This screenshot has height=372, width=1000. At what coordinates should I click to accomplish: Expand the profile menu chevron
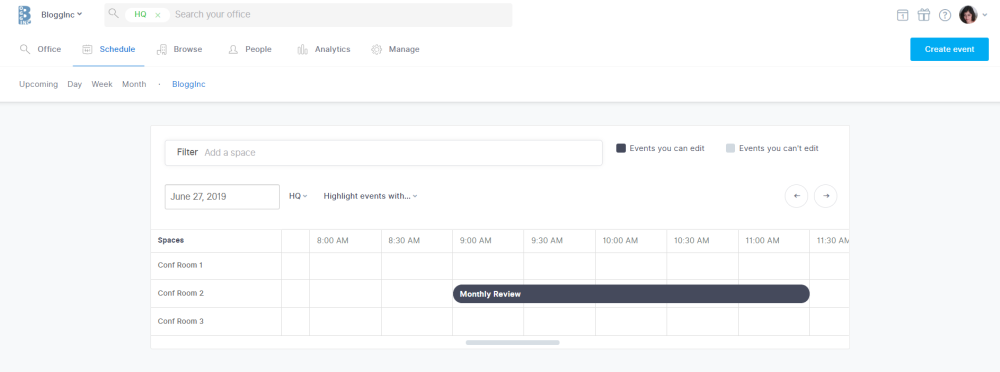[x=985, y=15]
